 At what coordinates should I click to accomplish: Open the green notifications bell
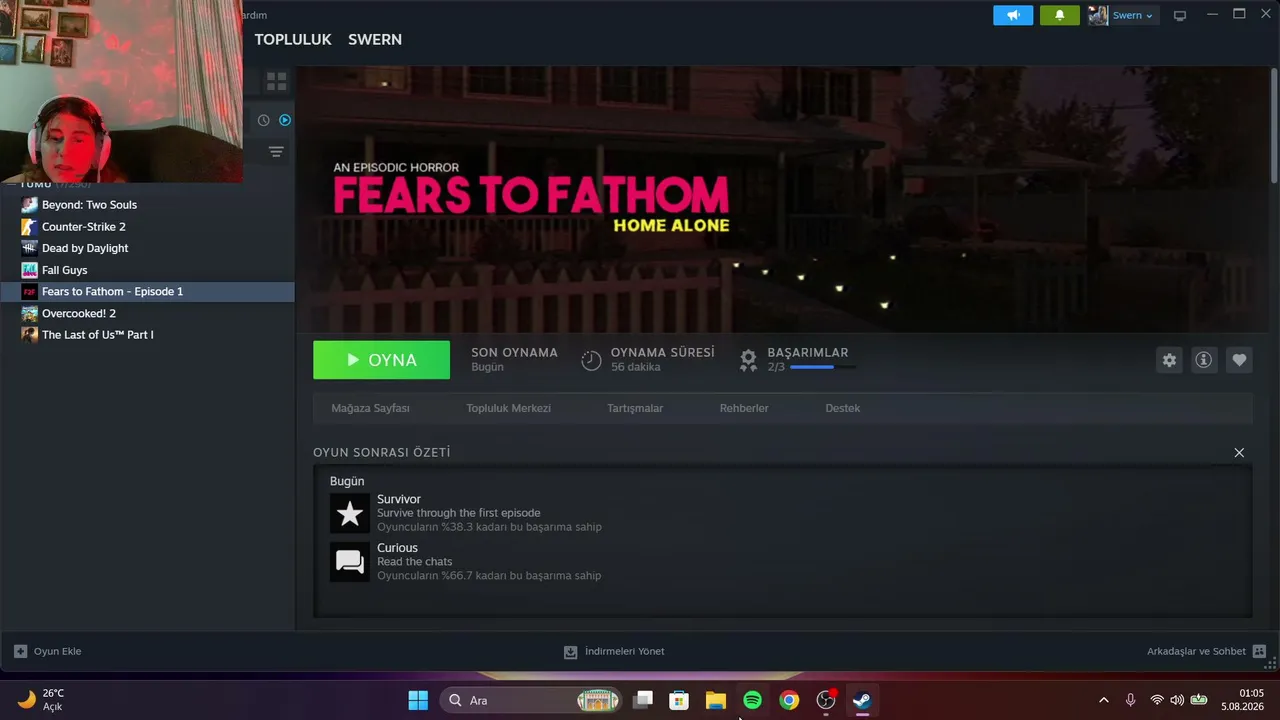[1059, 15]
